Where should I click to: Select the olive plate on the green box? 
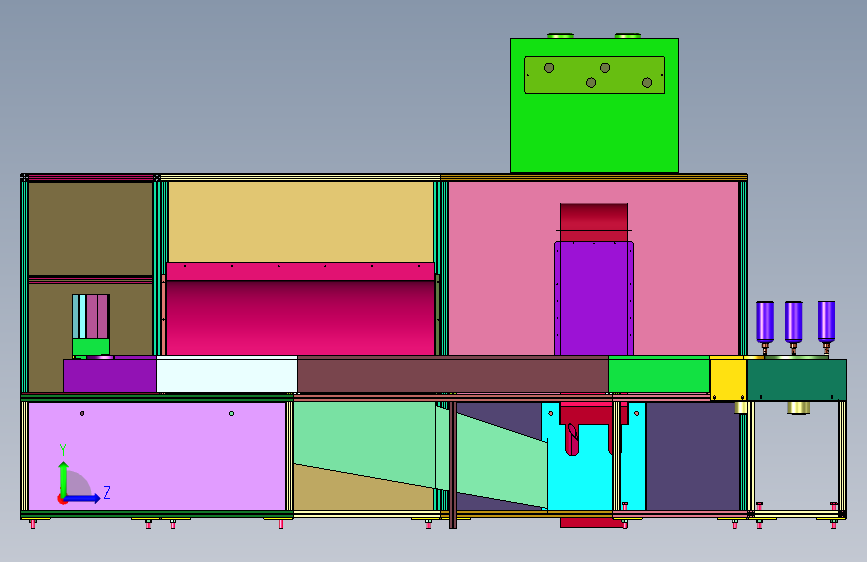[x=594, y=75]
